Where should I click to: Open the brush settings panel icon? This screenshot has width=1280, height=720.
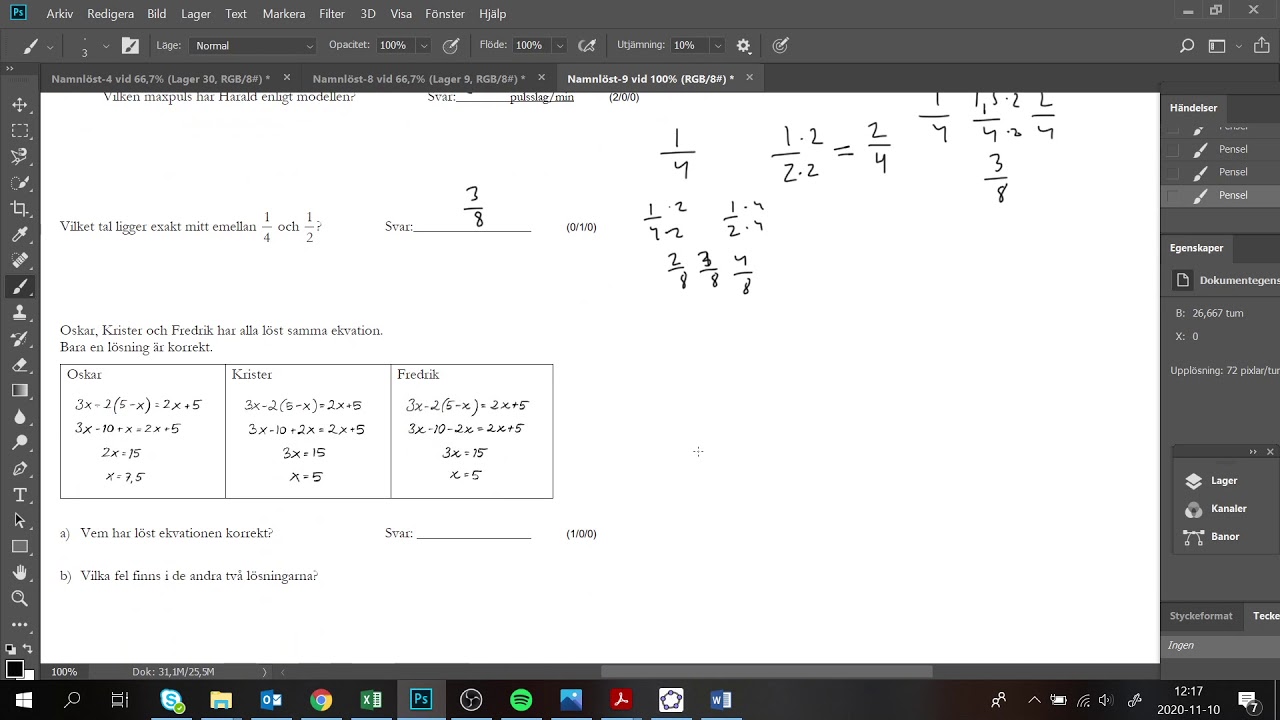point(131,45)
